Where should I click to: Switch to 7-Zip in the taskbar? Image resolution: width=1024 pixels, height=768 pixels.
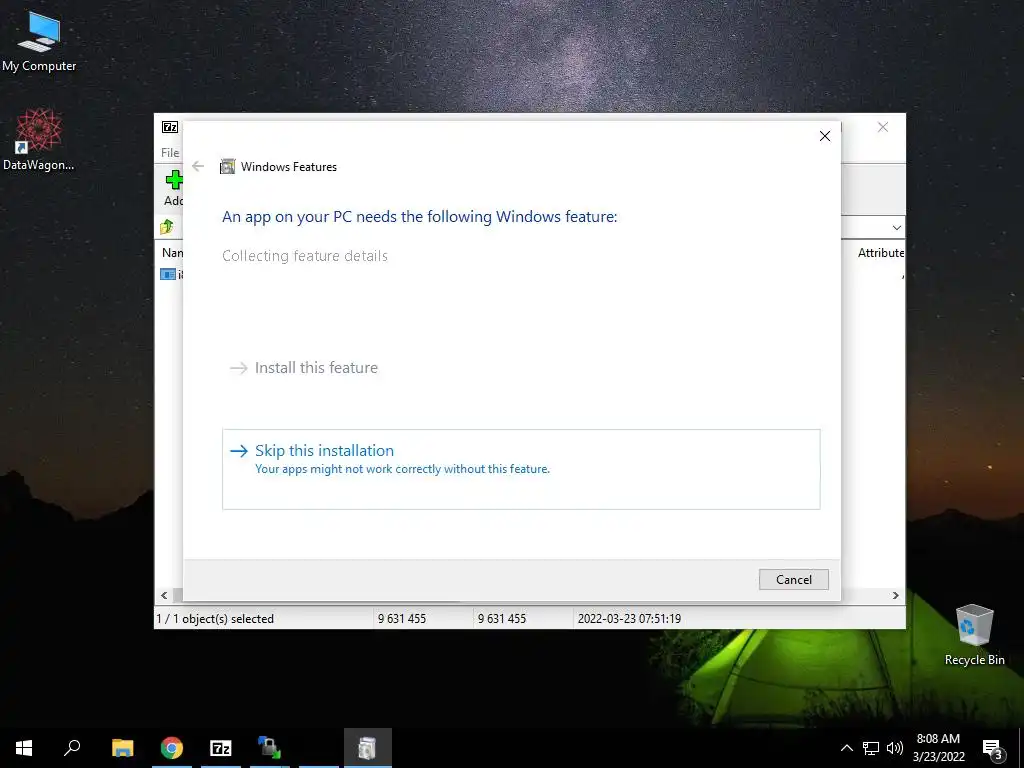[221, 748]
